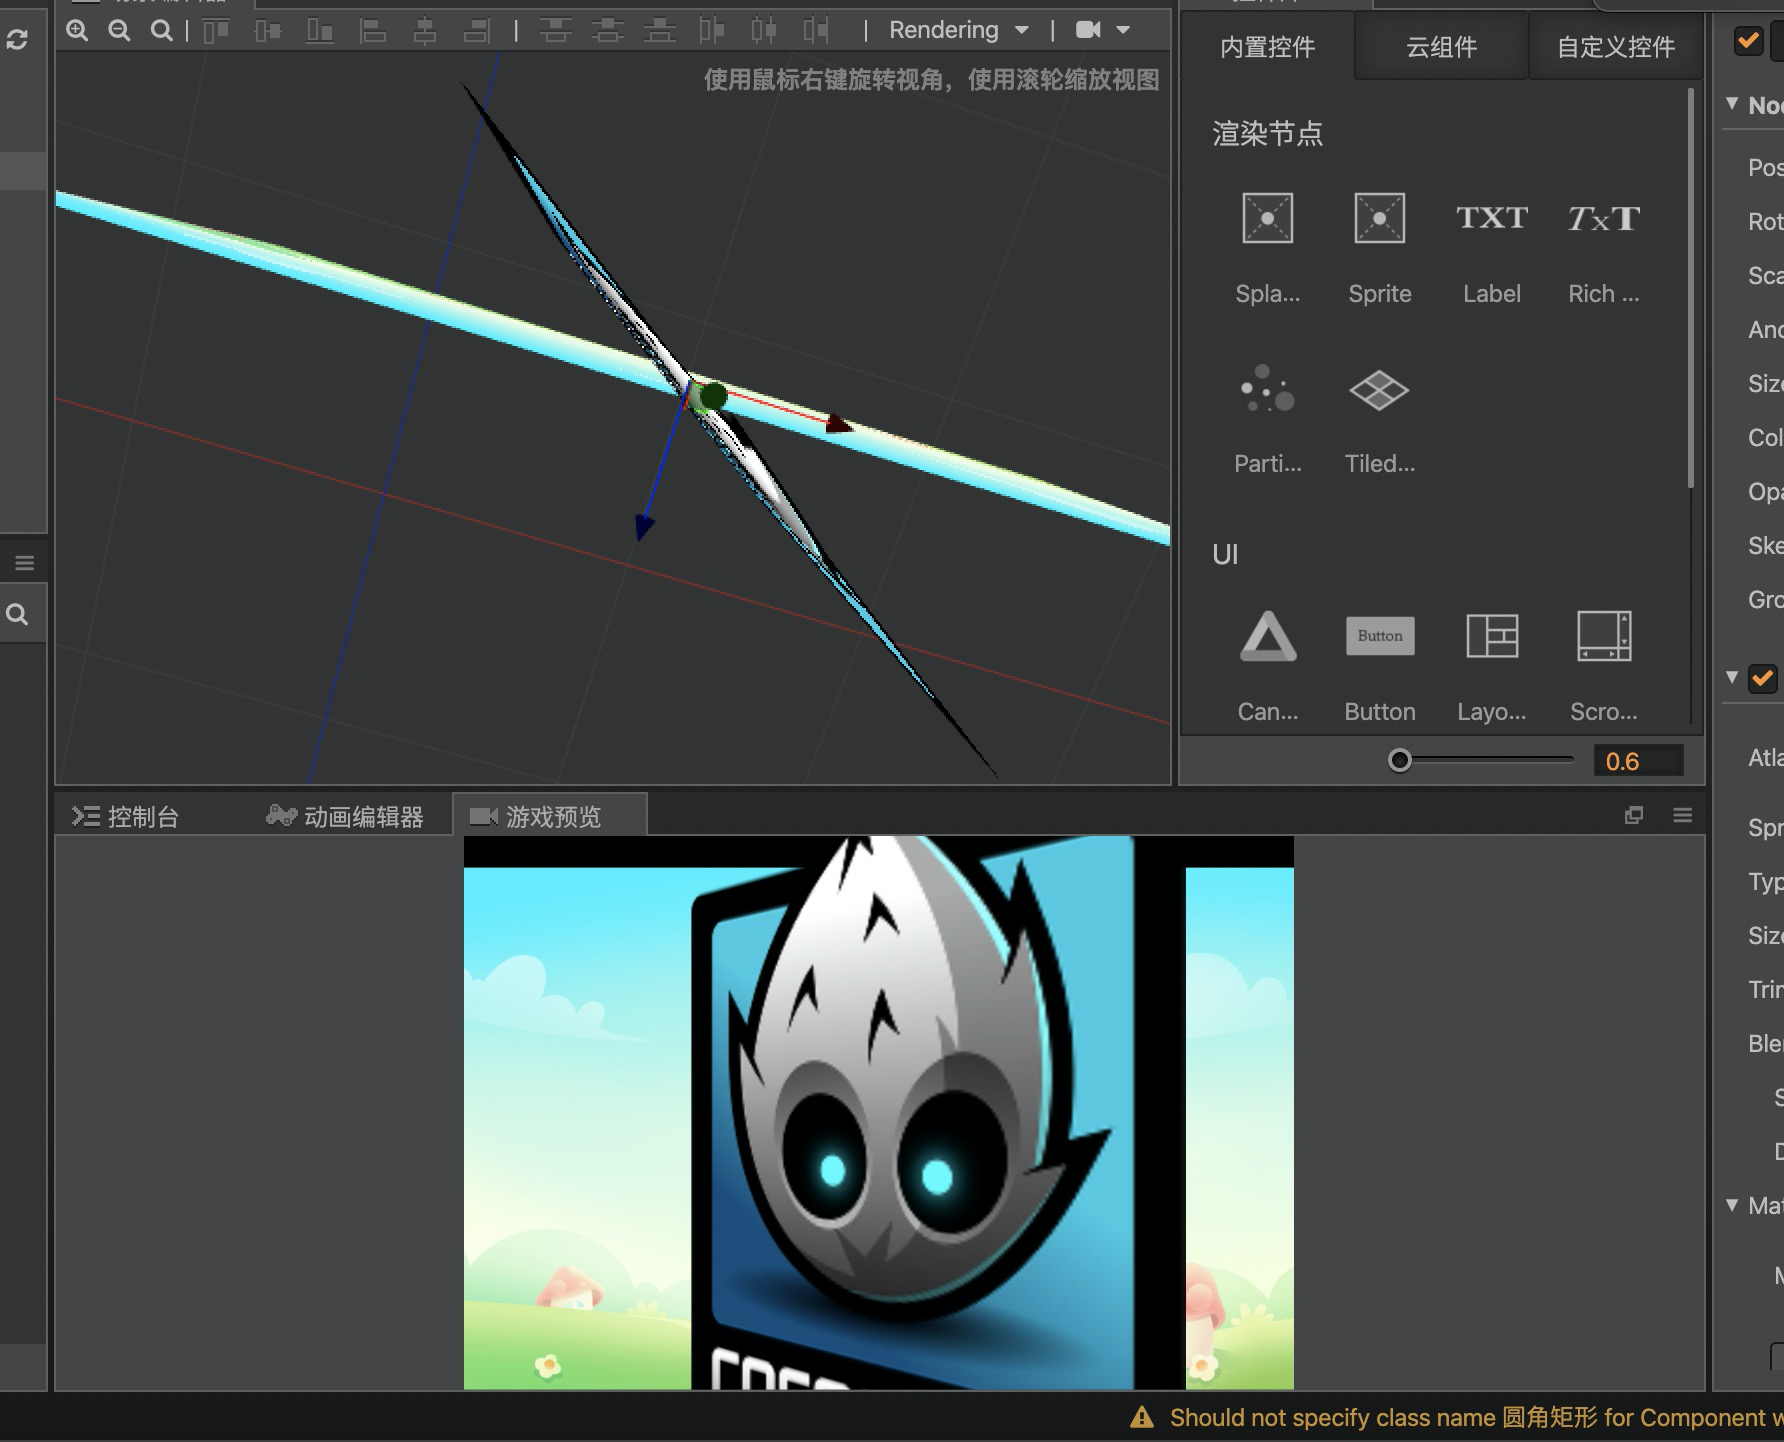This screenshot has height=1442, width=1784.
Task: Distribute nodes by bottom edges
Action: pos(660,31)
